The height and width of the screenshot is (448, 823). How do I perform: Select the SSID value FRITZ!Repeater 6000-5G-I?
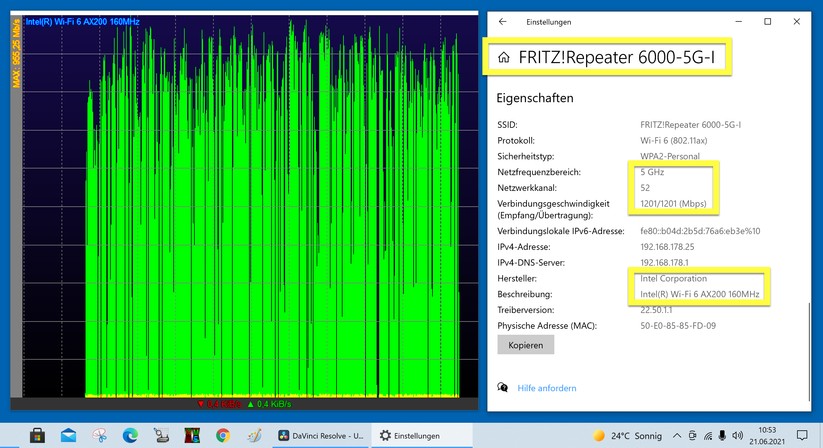(690, 125)
